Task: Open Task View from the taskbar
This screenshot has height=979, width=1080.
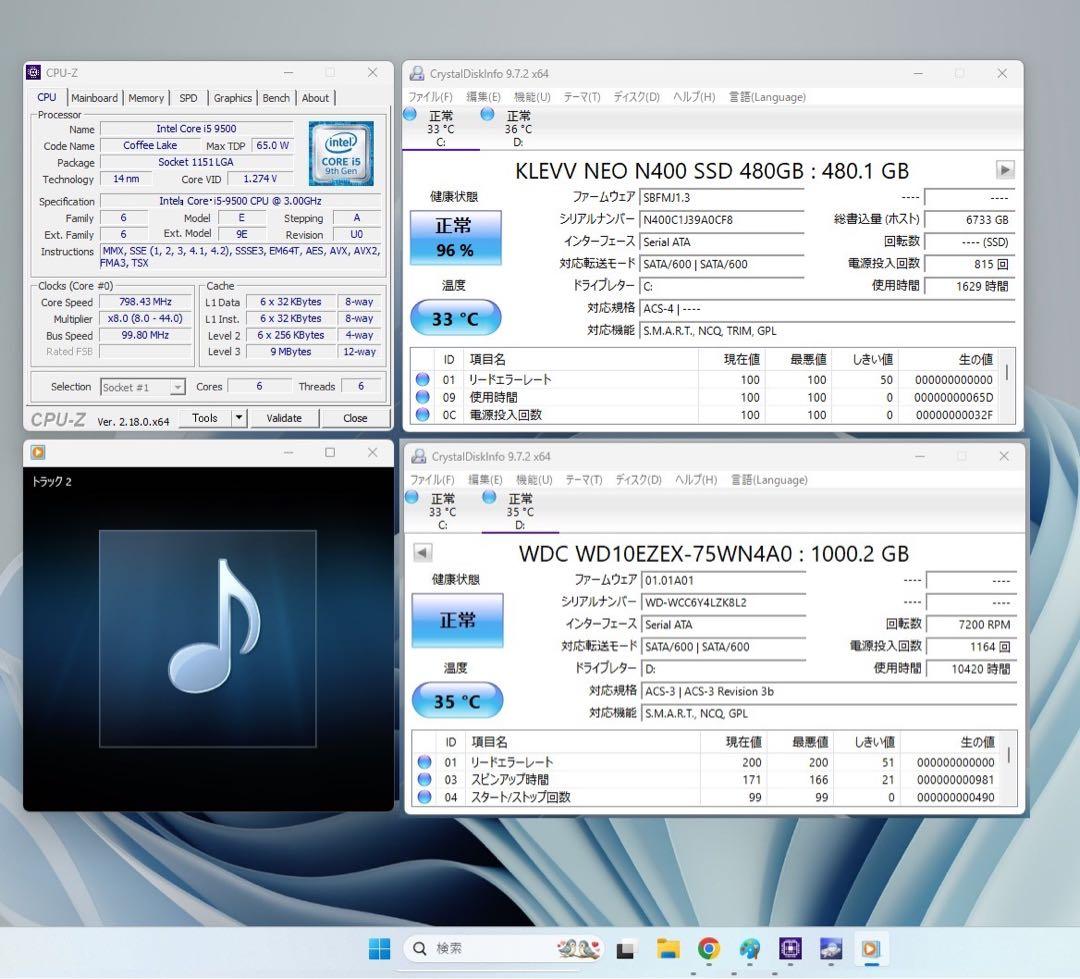Action: click(625, 949)
